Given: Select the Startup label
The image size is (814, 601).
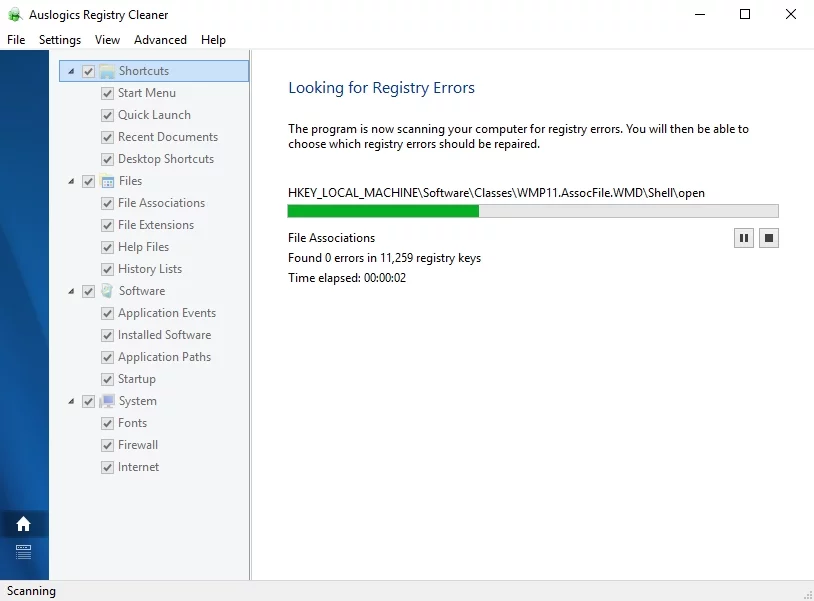Looking at the screenshot, I should [137, 379].
